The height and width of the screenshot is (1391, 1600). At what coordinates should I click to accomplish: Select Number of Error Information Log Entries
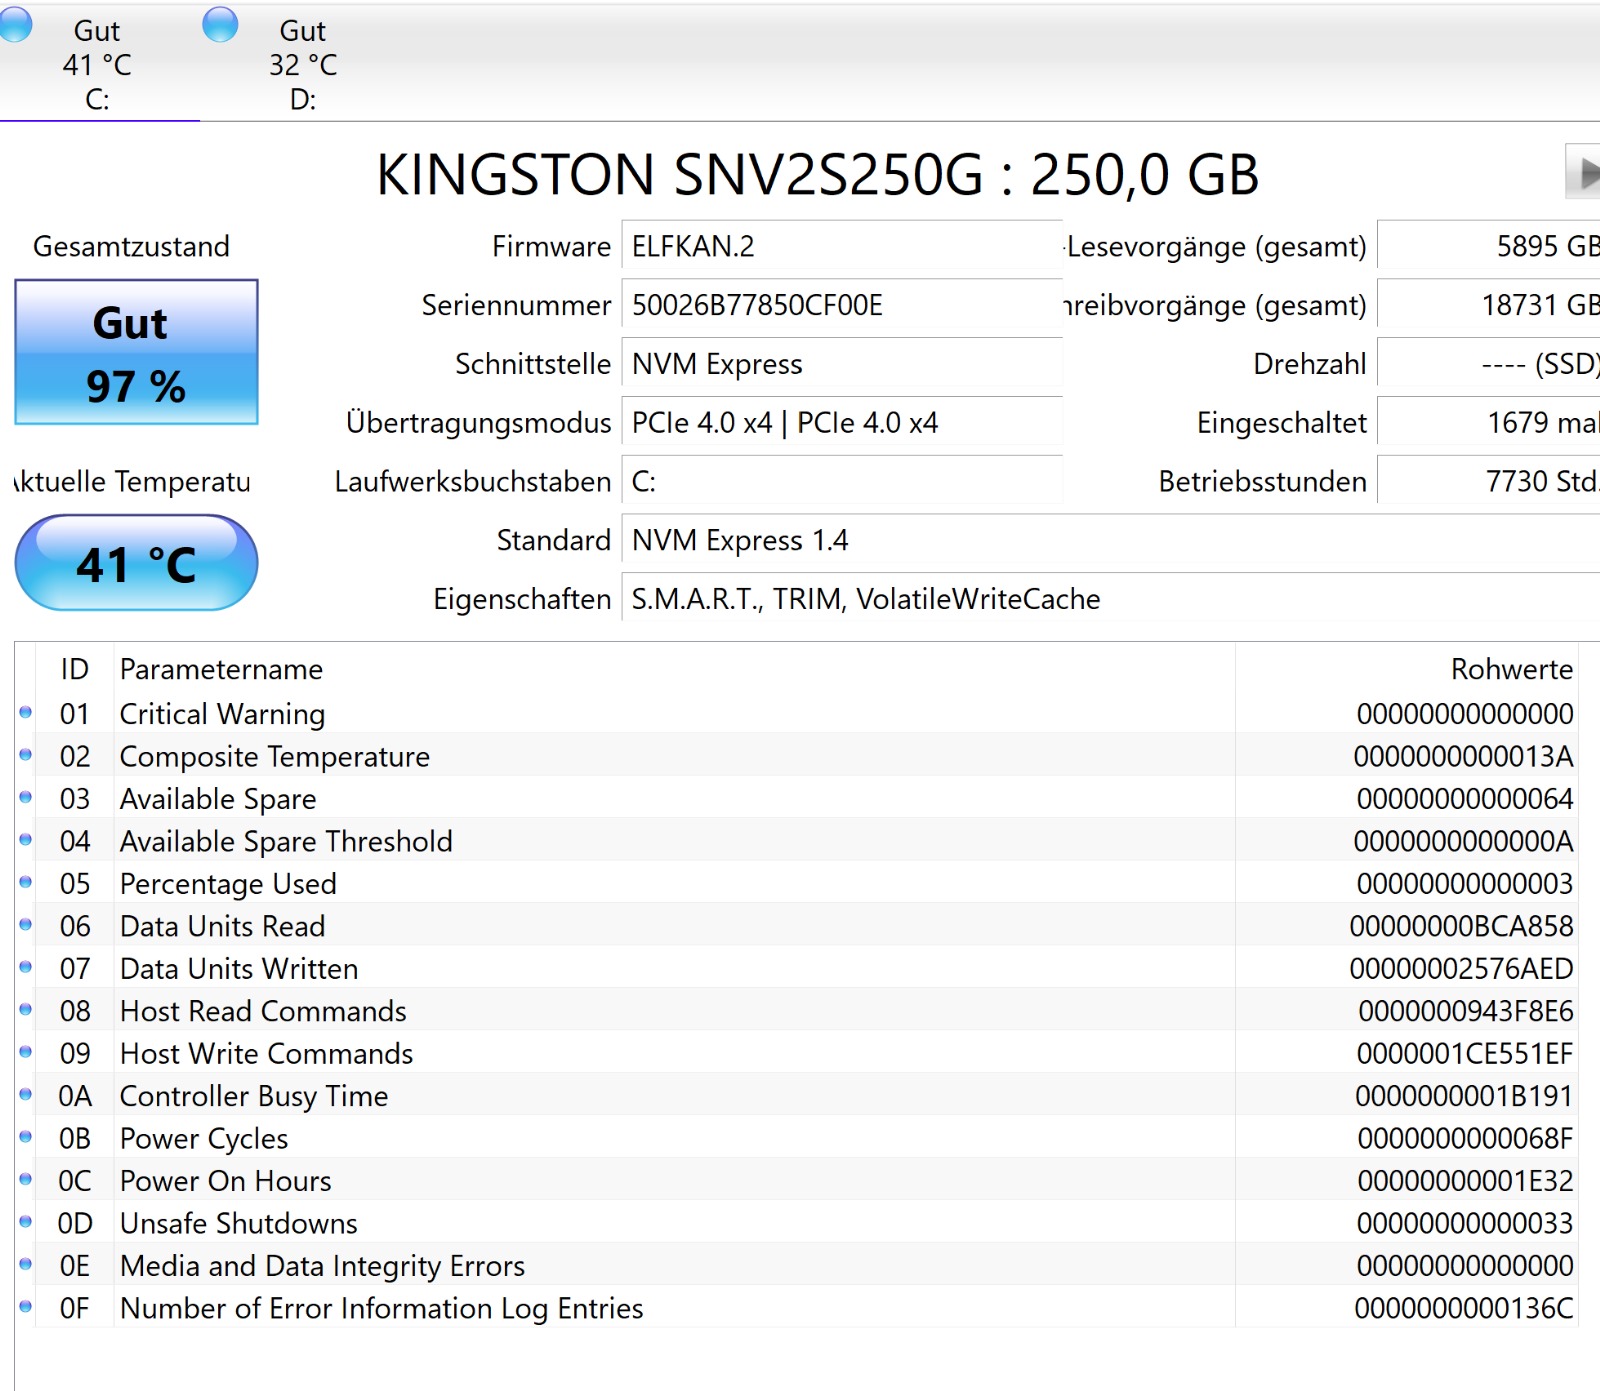point(381,1308)
